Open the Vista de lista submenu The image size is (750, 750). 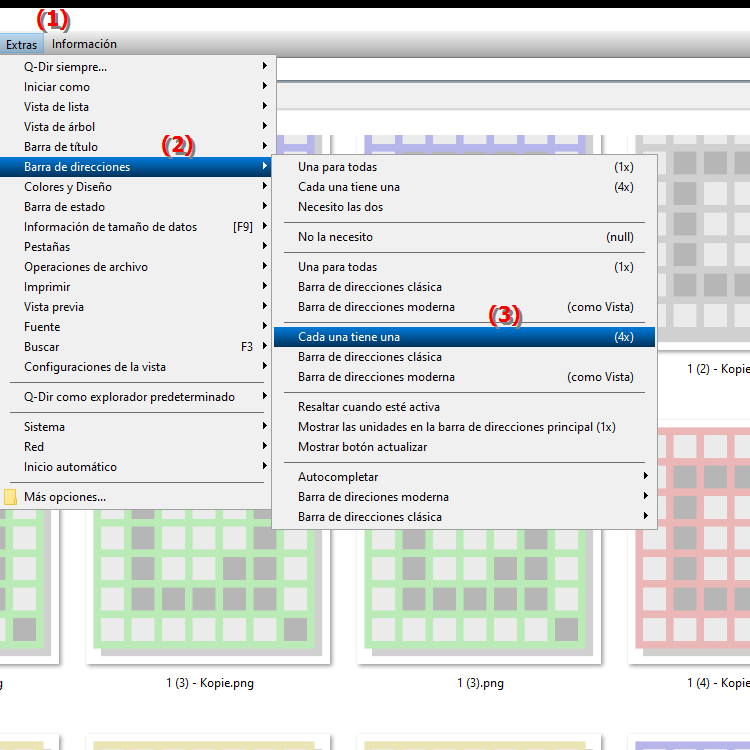135,107
